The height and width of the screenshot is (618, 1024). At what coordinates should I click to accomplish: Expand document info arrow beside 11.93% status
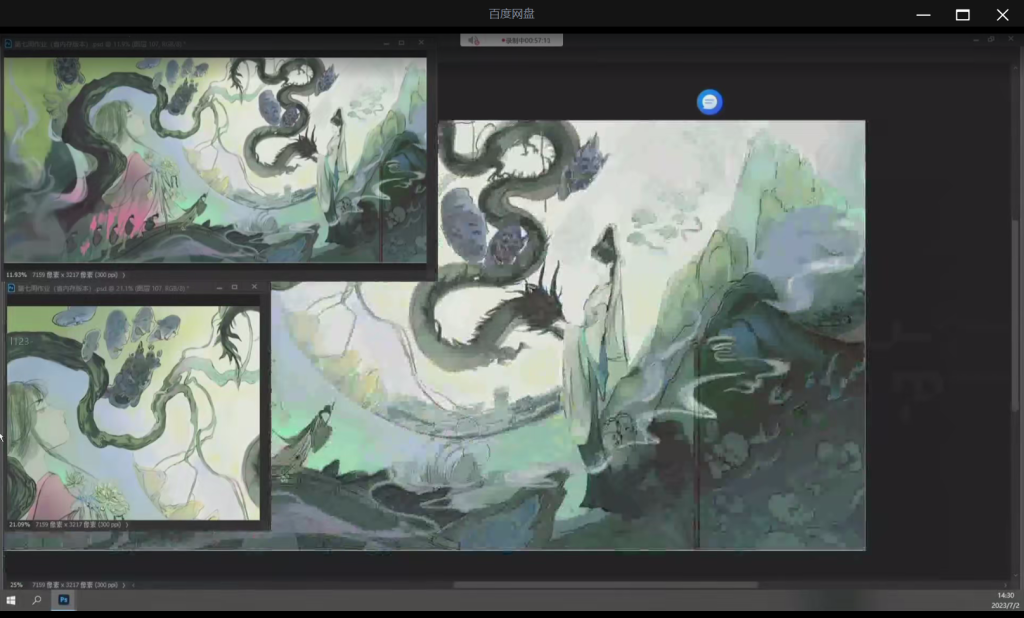127,274
